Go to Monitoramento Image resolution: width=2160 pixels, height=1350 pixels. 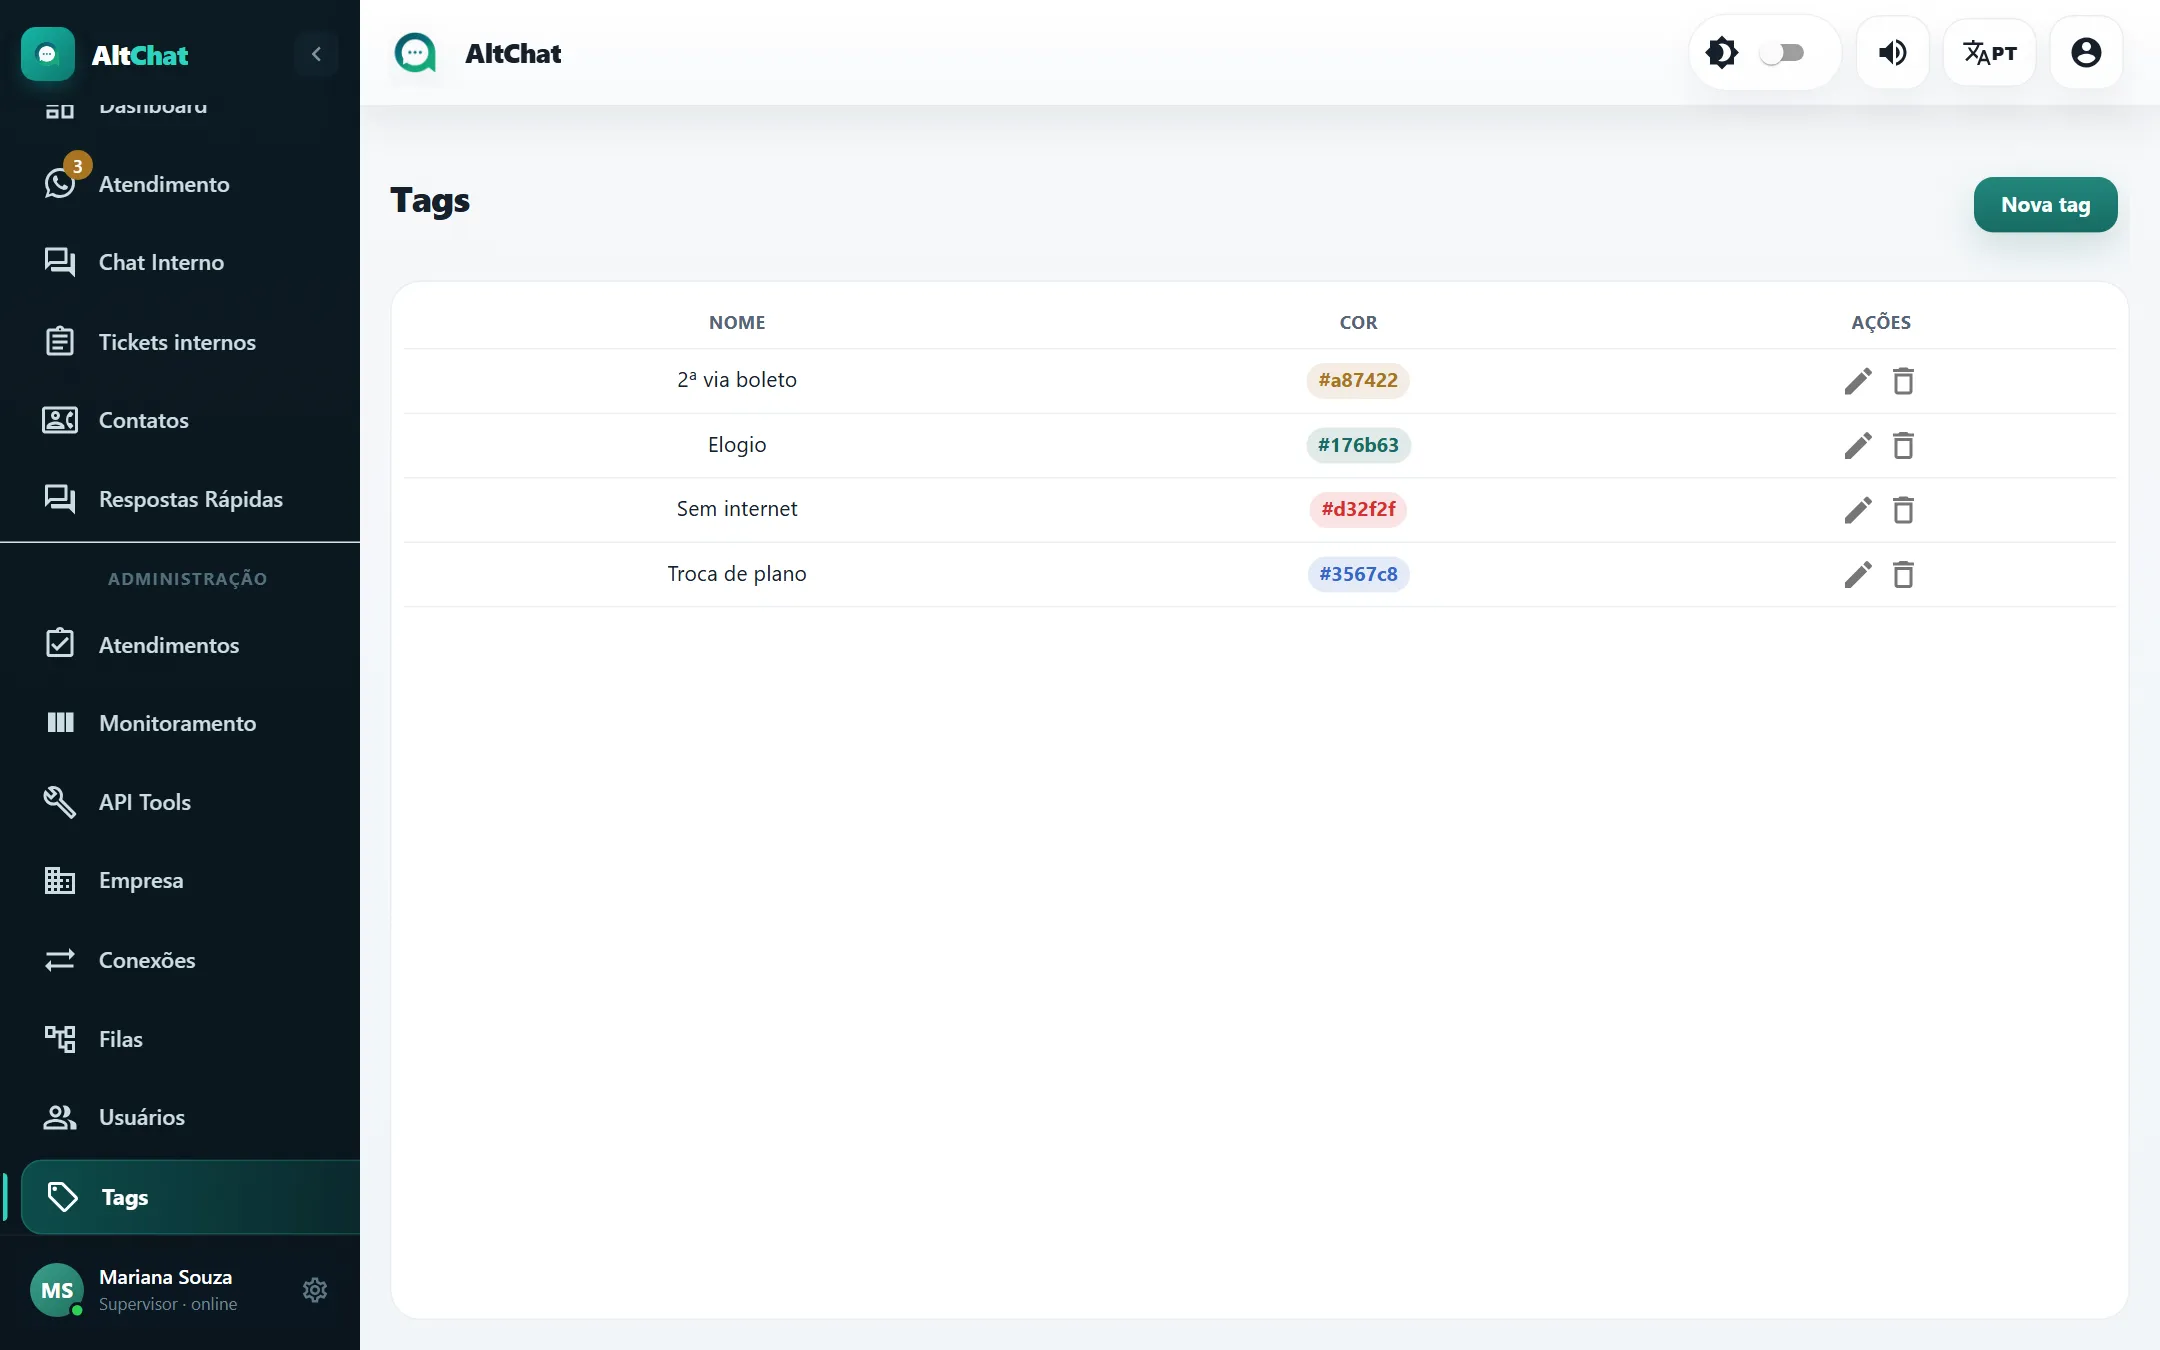pos(180,723)
